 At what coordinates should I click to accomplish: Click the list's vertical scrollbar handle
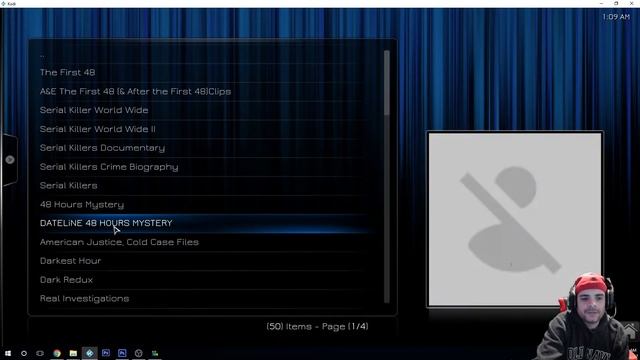point(387,83)
